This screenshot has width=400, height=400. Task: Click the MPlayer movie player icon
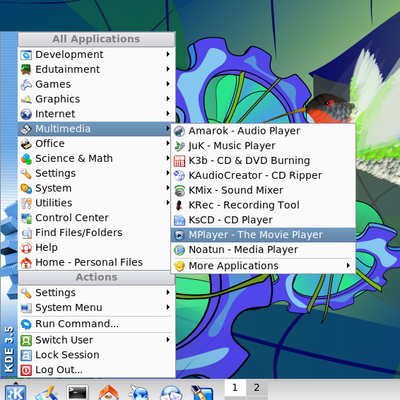coord(179,235)
